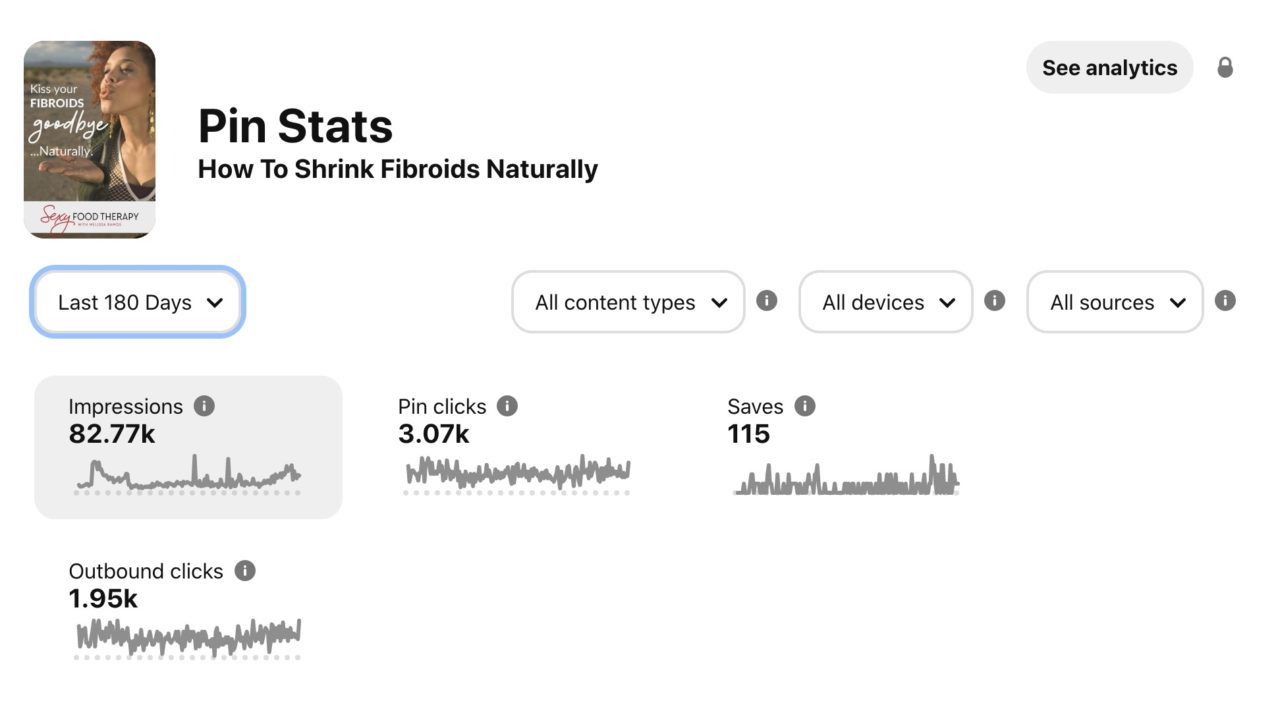This screenshot has width=1280, height=705.
Task: Click the info icon next to All devices
Action: point(994,300)
